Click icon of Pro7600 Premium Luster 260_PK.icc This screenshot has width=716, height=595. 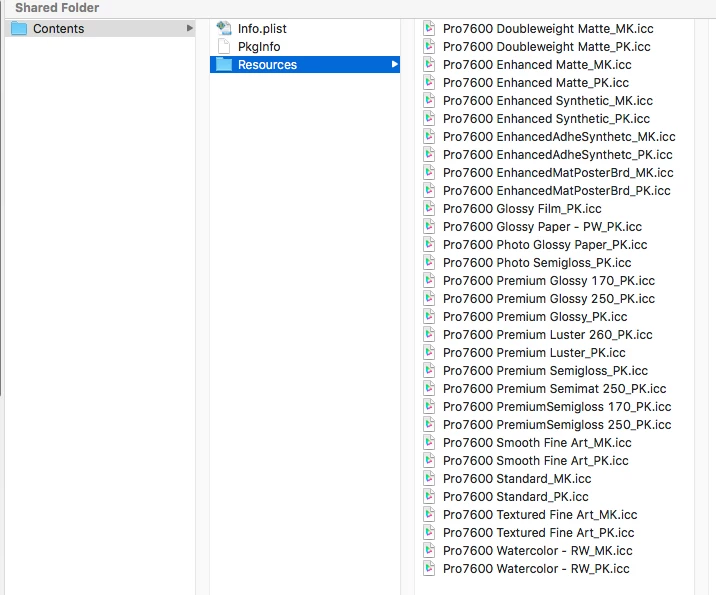(x=429, y=334)
